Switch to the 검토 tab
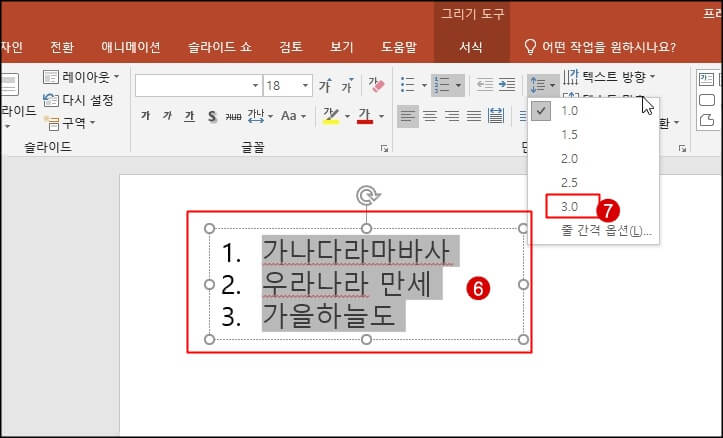Image resolution: width=723 pixels, height=438 pixels. [291, 47]
